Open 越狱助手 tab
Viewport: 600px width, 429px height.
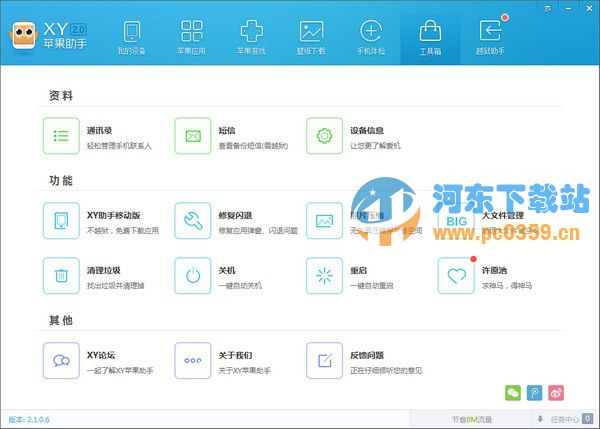[x=491, y=38]
